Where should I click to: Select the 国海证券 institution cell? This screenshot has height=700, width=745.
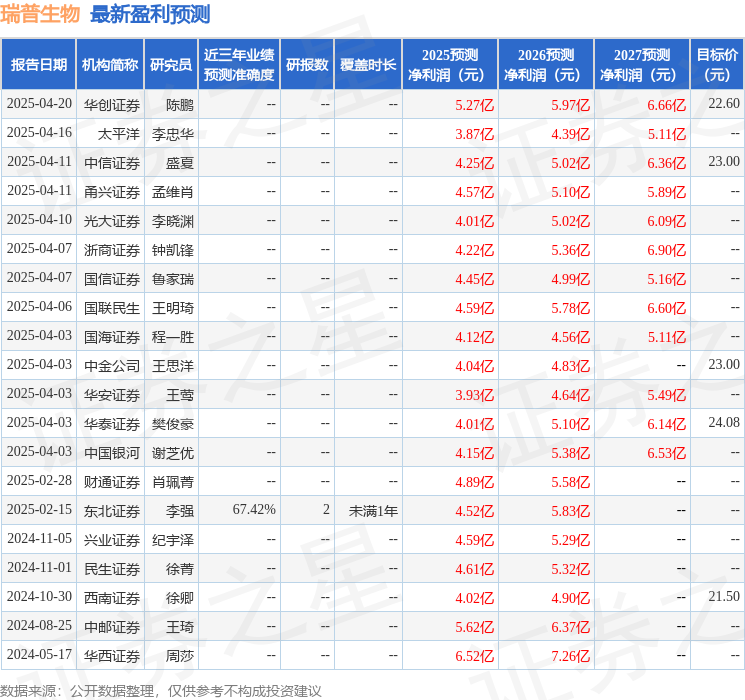[x=112, y=336]
